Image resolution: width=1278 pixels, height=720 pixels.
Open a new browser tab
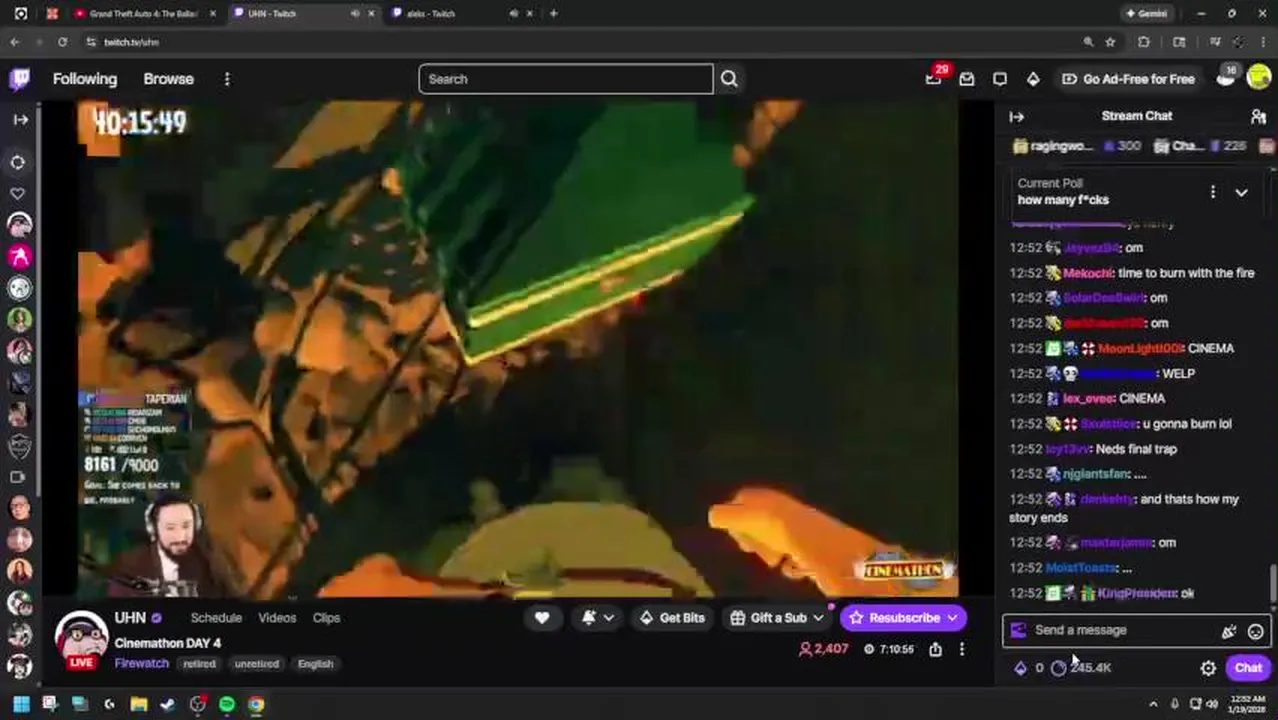click(x=554, y=14)
